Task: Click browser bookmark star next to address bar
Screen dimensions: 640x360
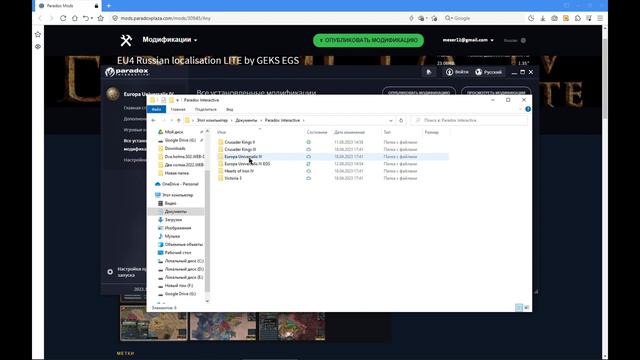Action: [x=100, y=18]
